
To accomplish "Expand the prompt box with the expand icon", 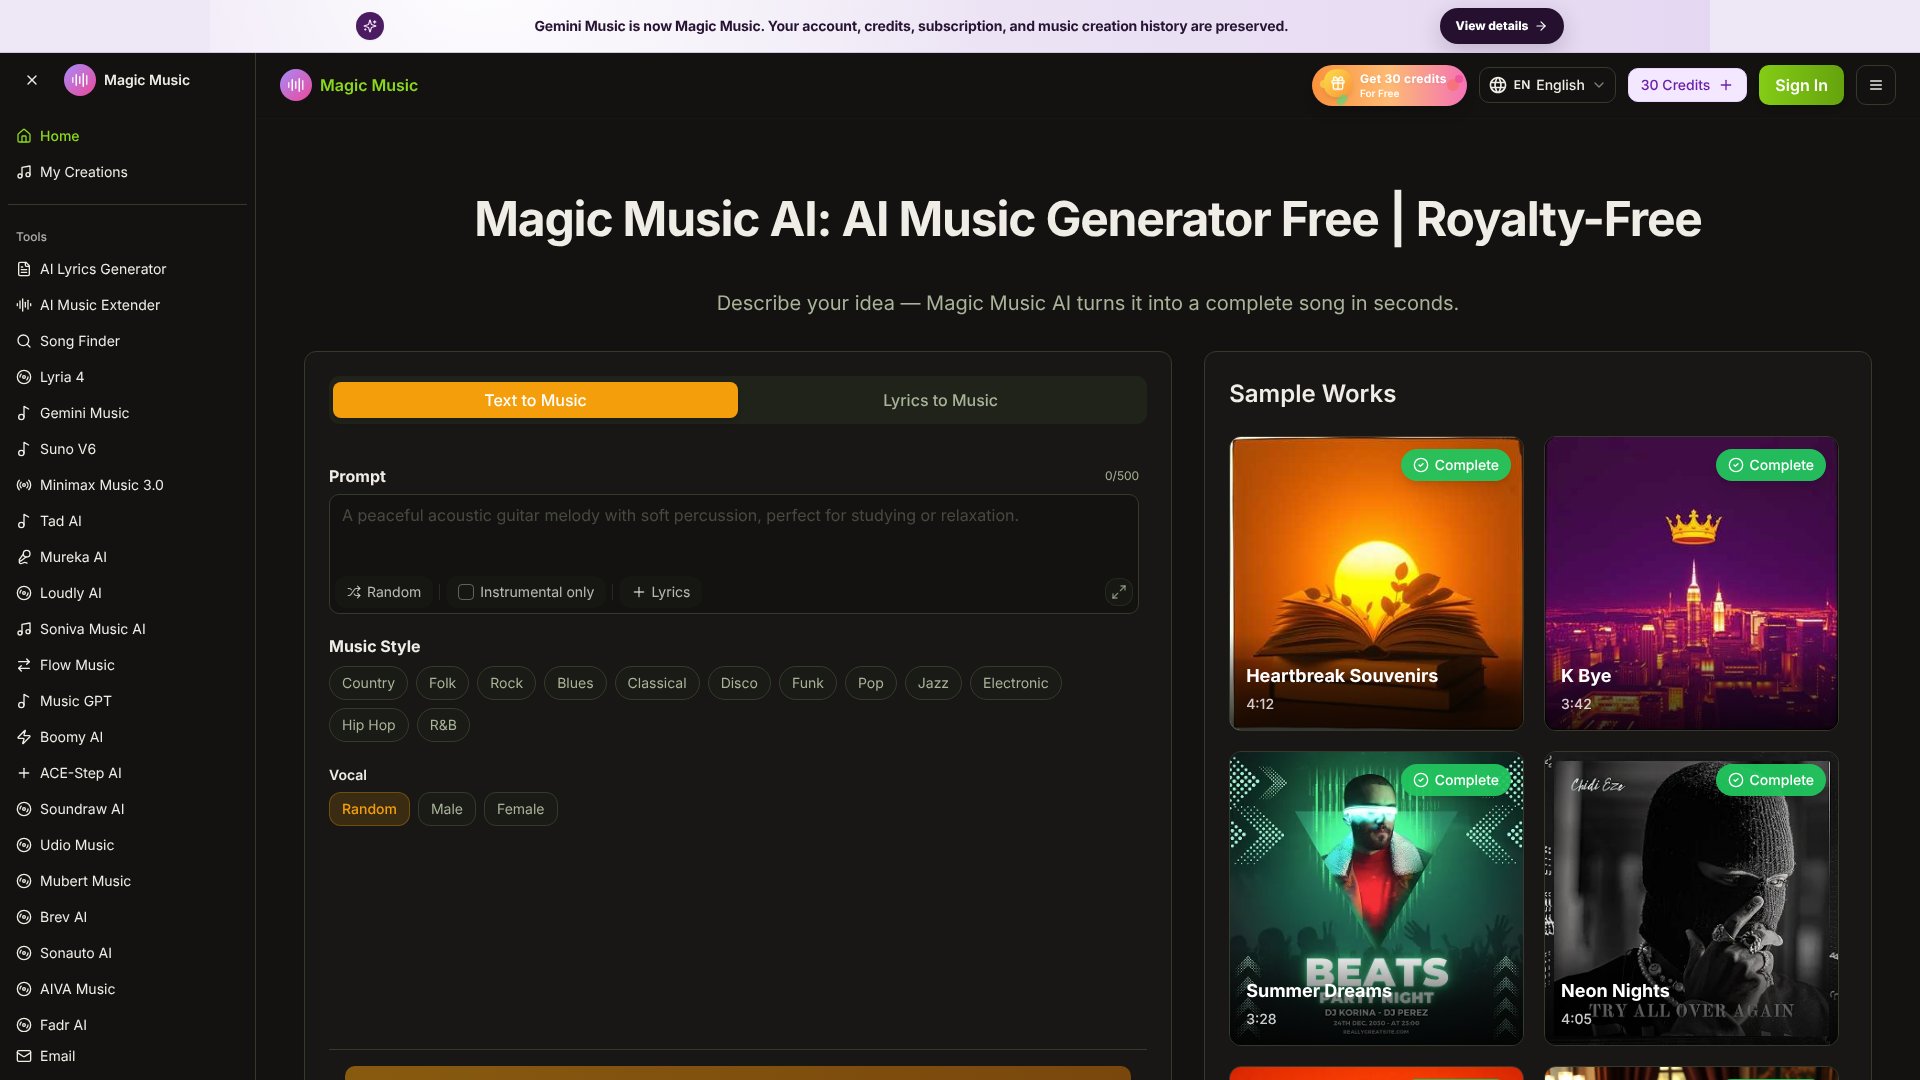I will [1118, 592].
